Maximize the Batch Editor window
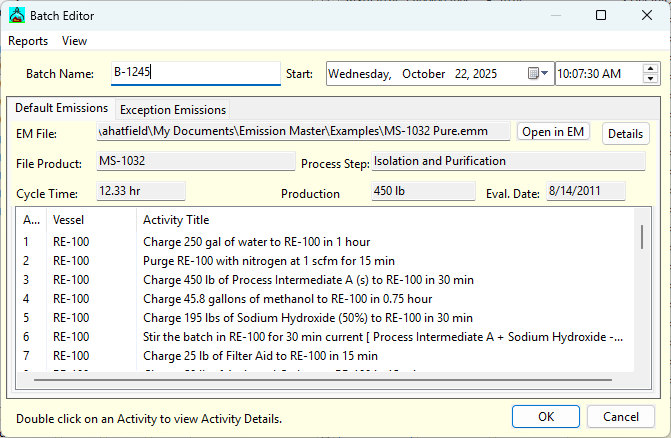The width and height of the screenshot is (671, 438). point(601,15)
